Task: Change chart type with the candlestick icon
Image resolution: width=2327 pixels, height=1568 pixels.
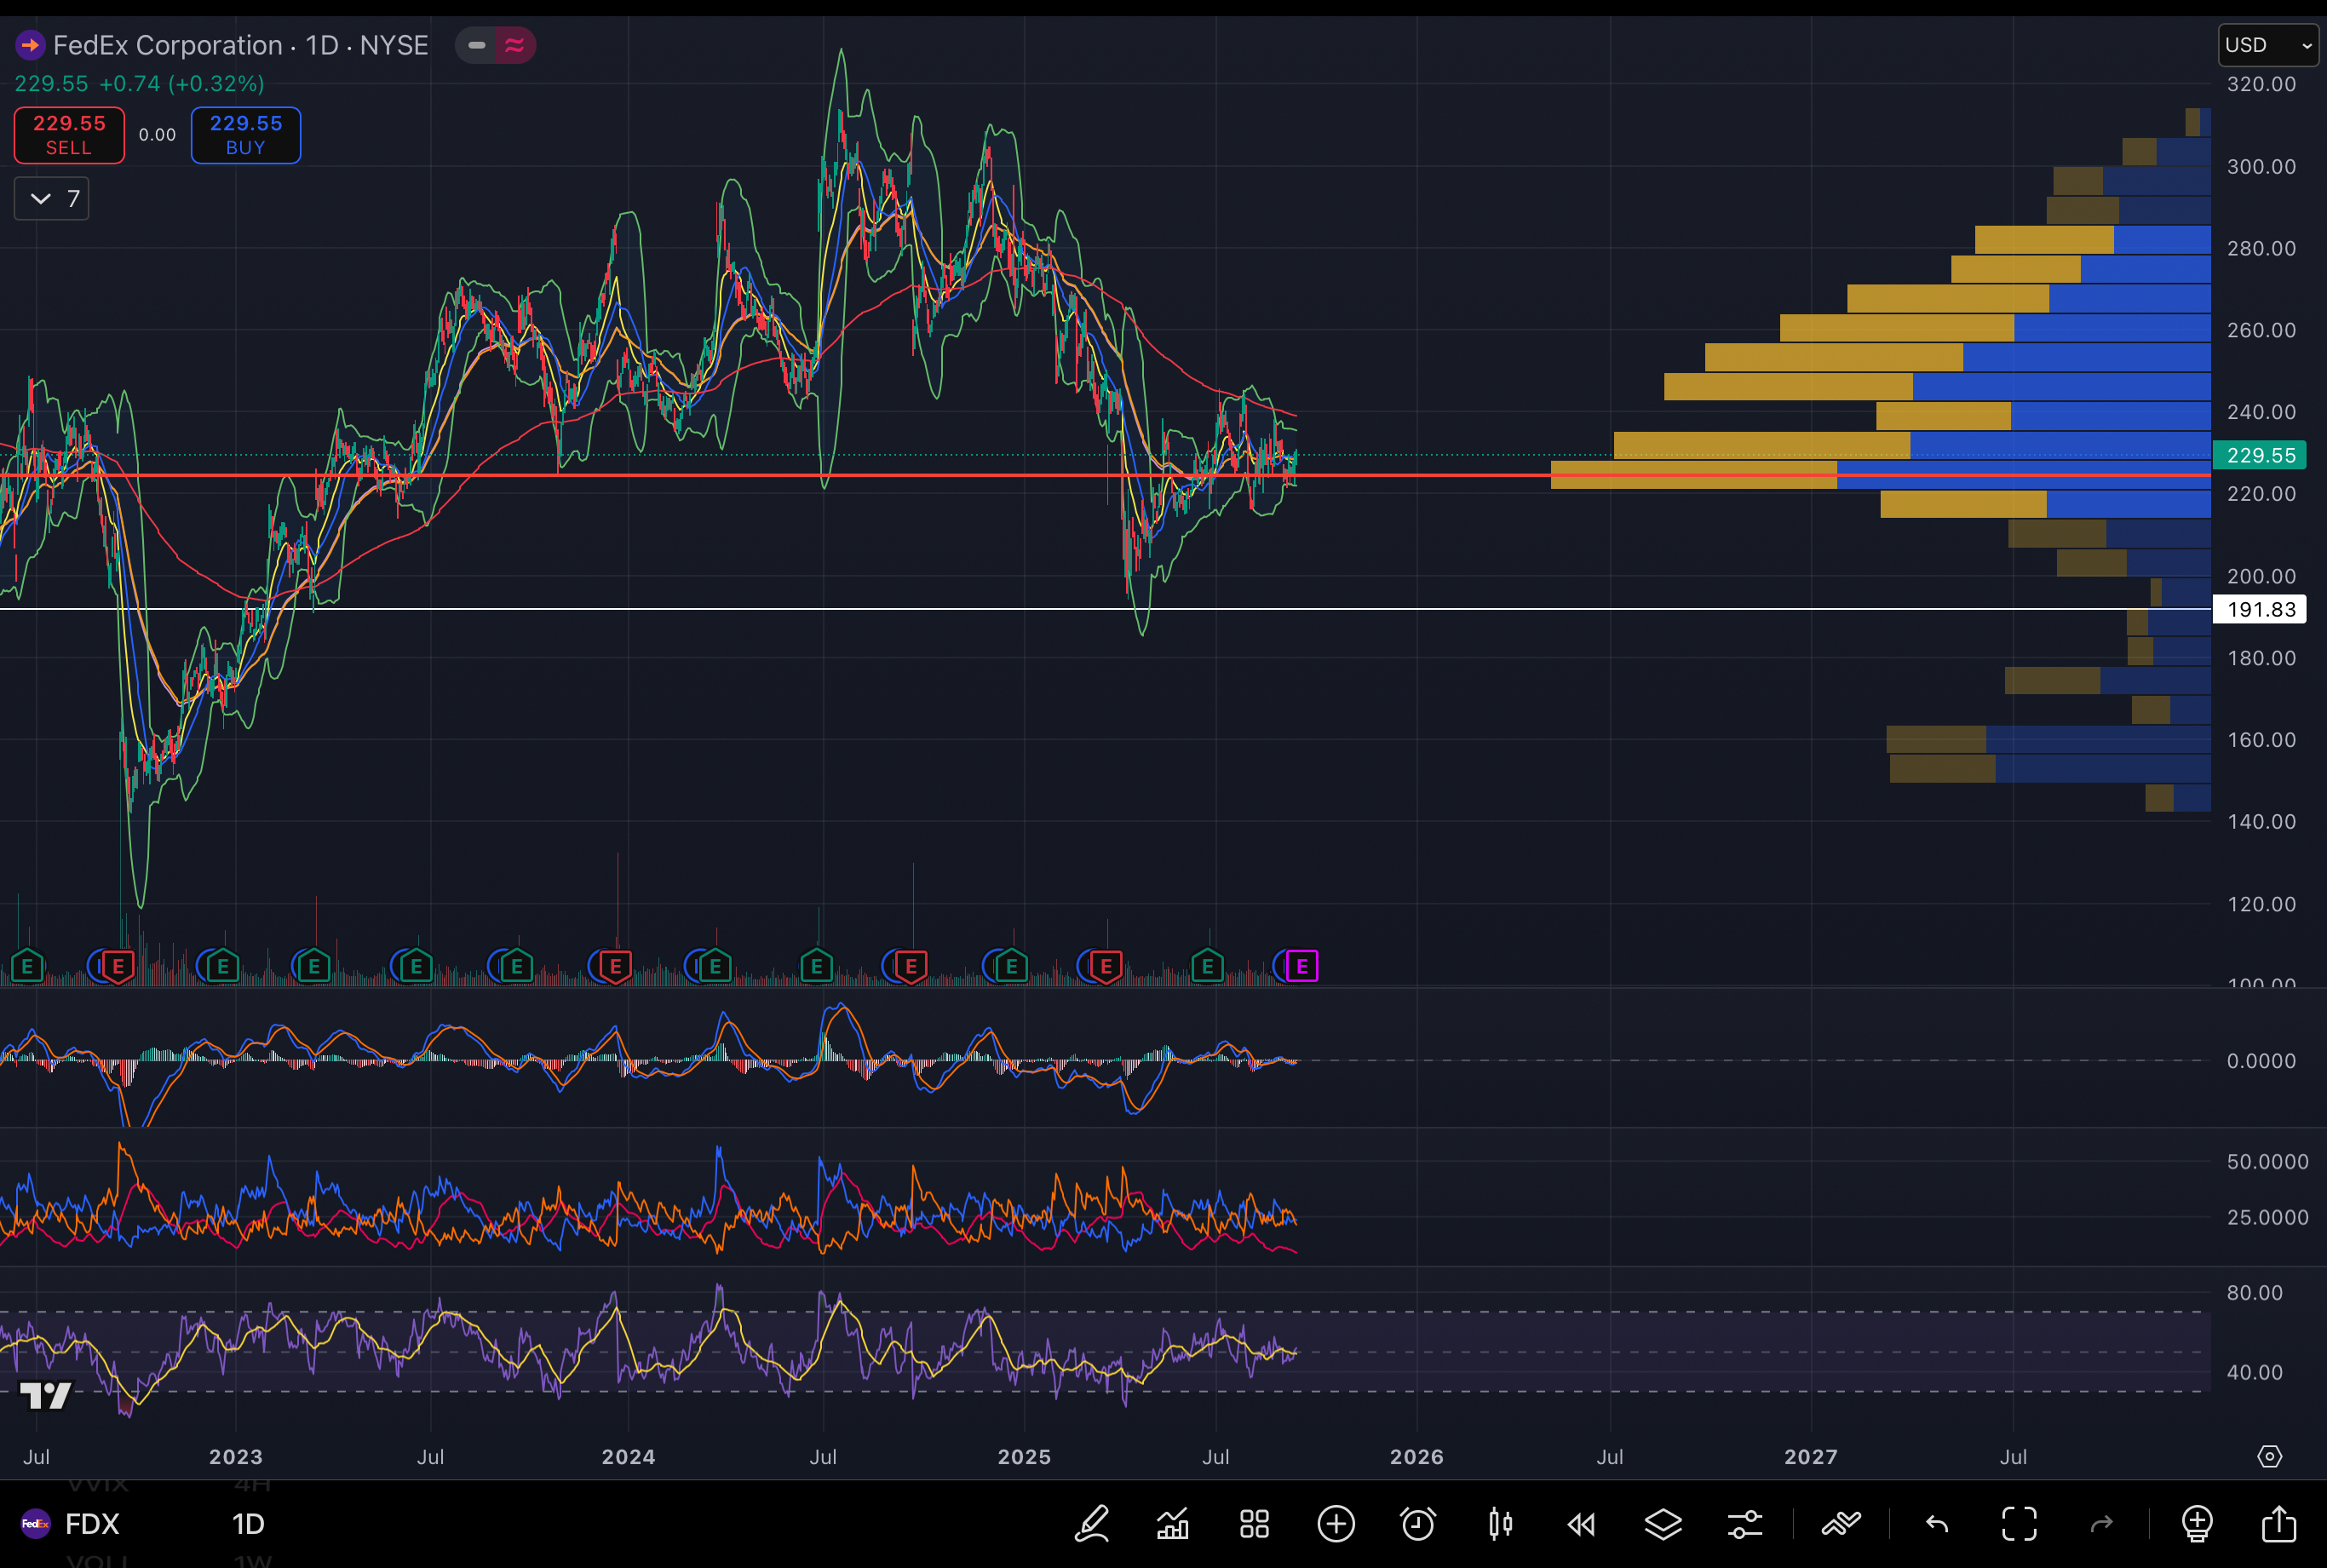Action: pyautogui.click(x=1500, y=1524)
